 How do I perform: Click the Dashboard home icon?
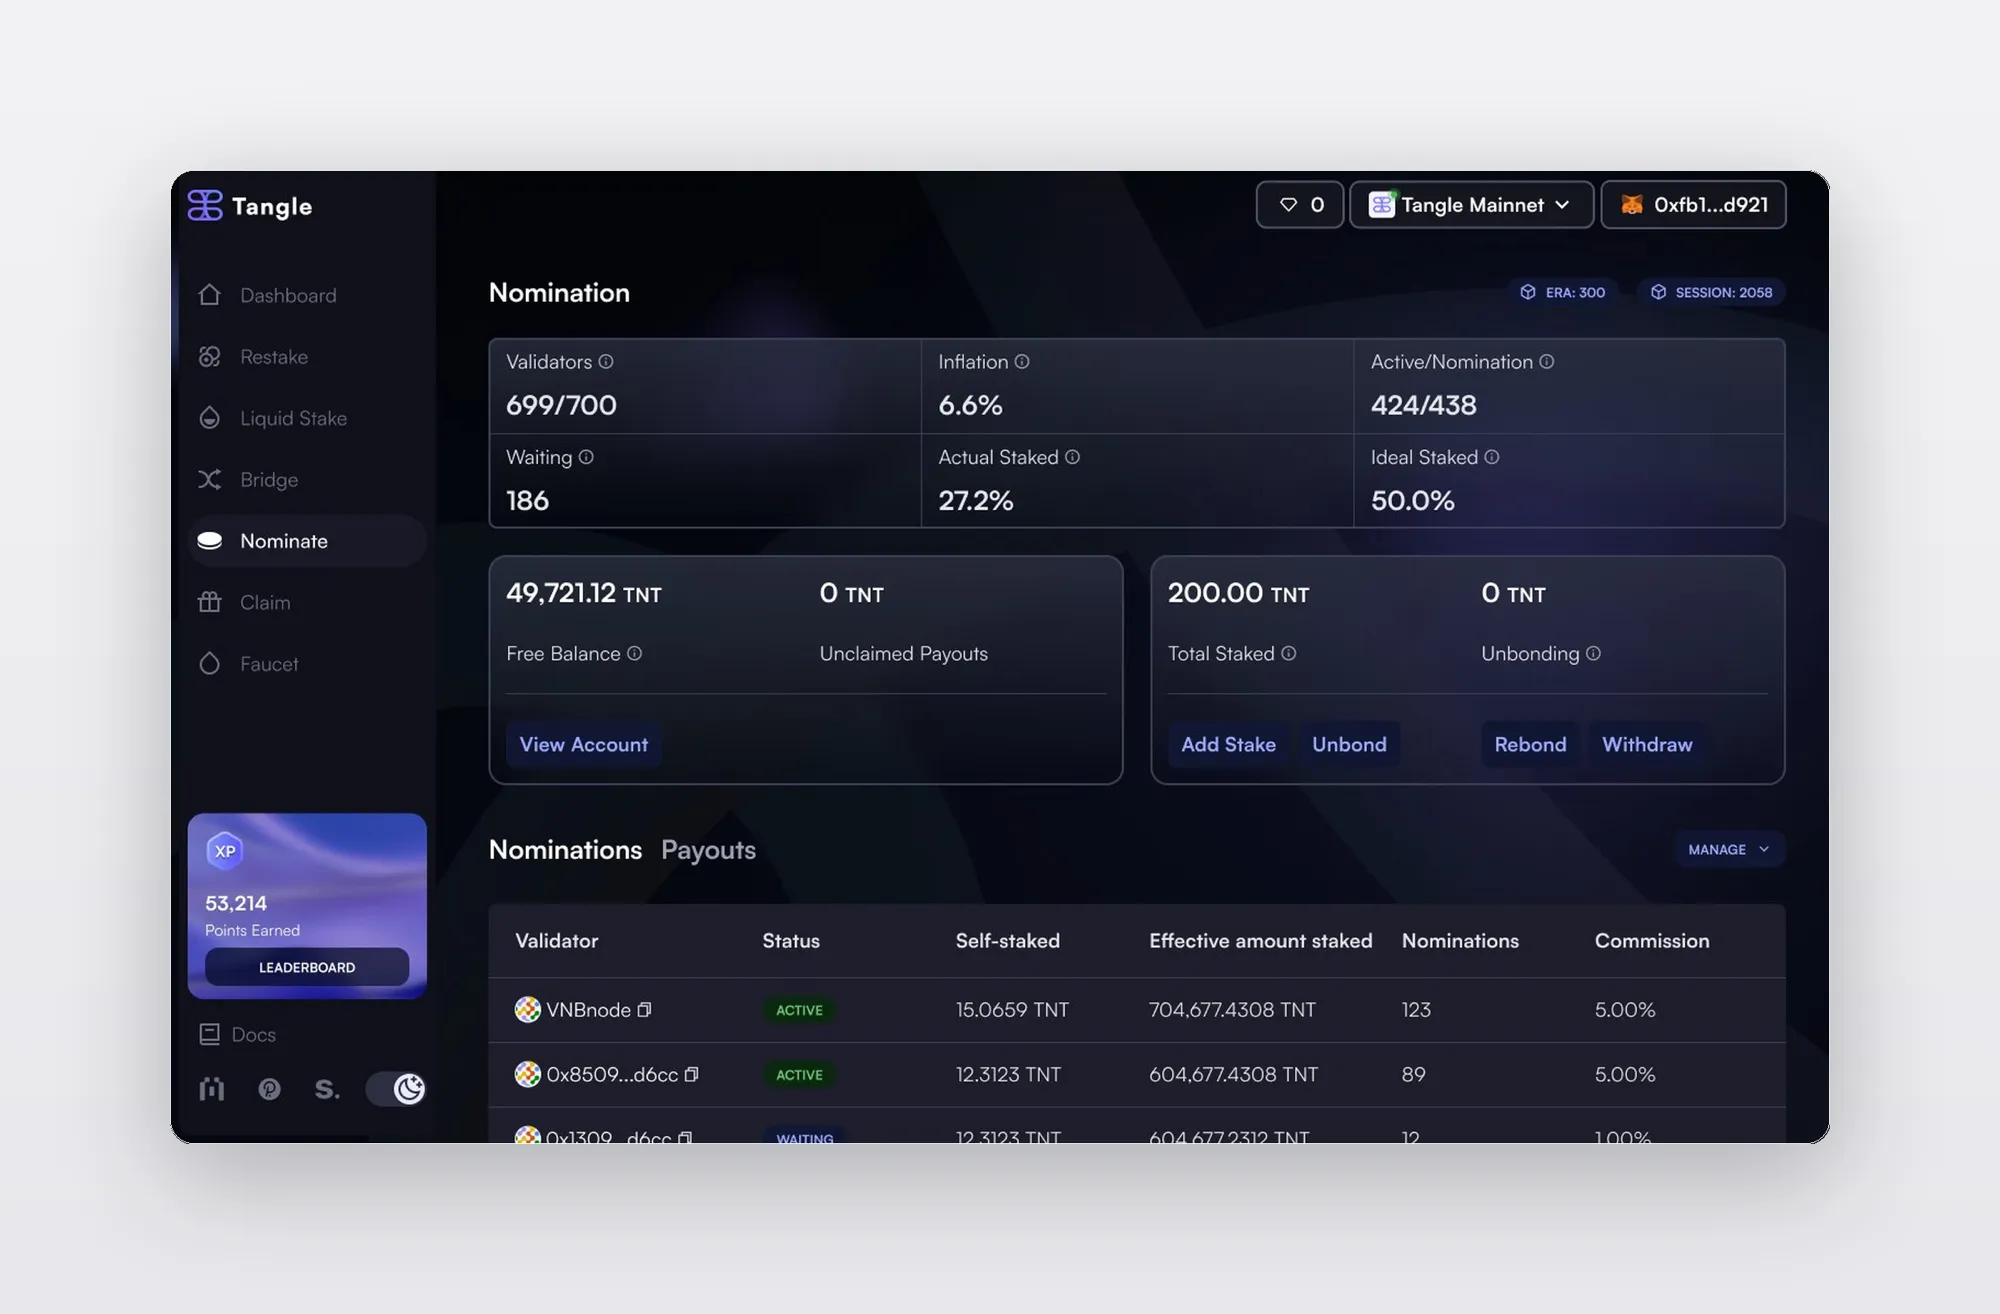(x=209, y=295)
